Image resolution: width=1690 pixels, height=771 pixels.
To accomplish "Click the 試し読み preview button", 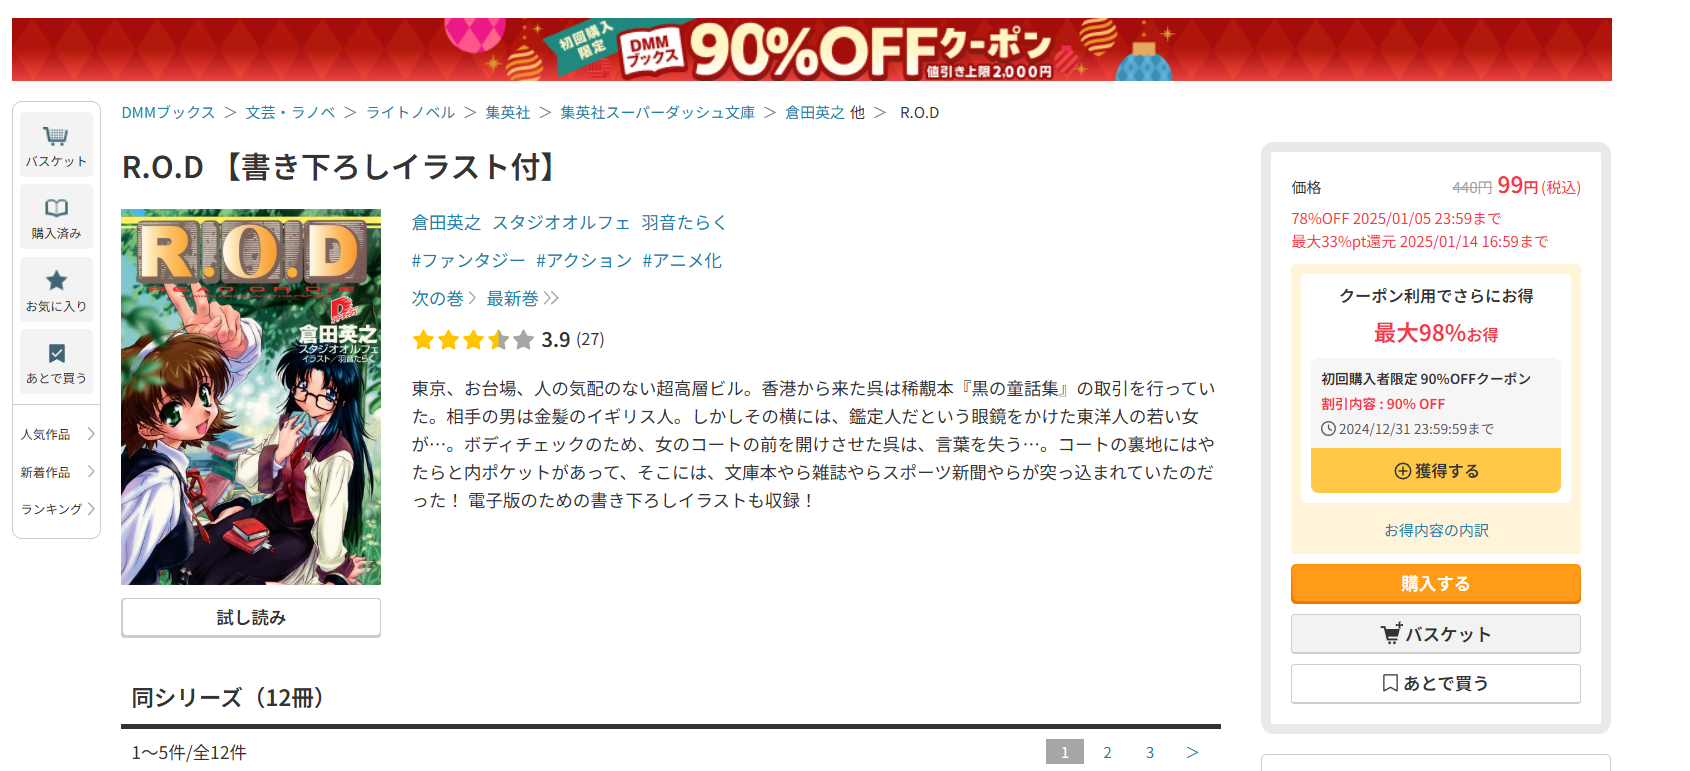I will [251, 618].
